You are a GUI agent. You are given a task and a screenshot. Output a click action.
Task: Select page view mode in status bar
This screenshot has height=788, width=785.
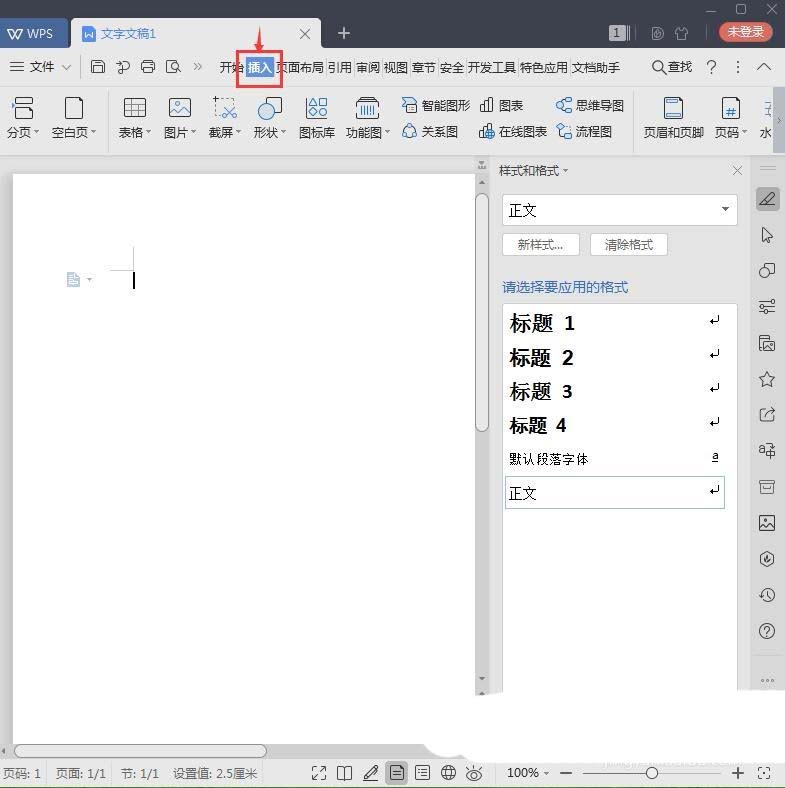(x=397, y=773)
